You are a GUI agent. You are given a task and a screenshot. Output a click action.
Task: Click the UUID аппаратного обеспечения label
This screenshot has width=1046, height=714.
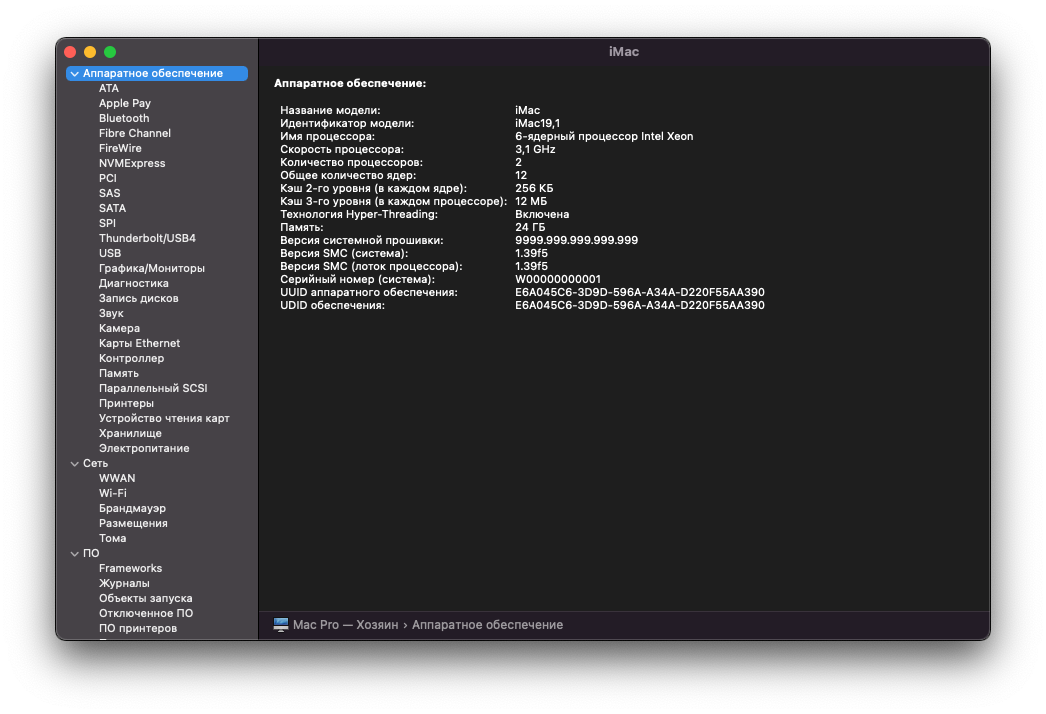(x=369, y=292)
